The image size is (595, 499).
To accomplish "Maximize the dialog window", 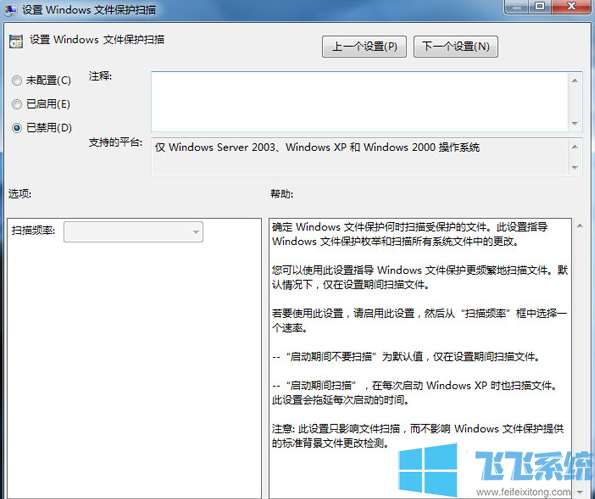I will pyautogui.click(x=540, y=6).
